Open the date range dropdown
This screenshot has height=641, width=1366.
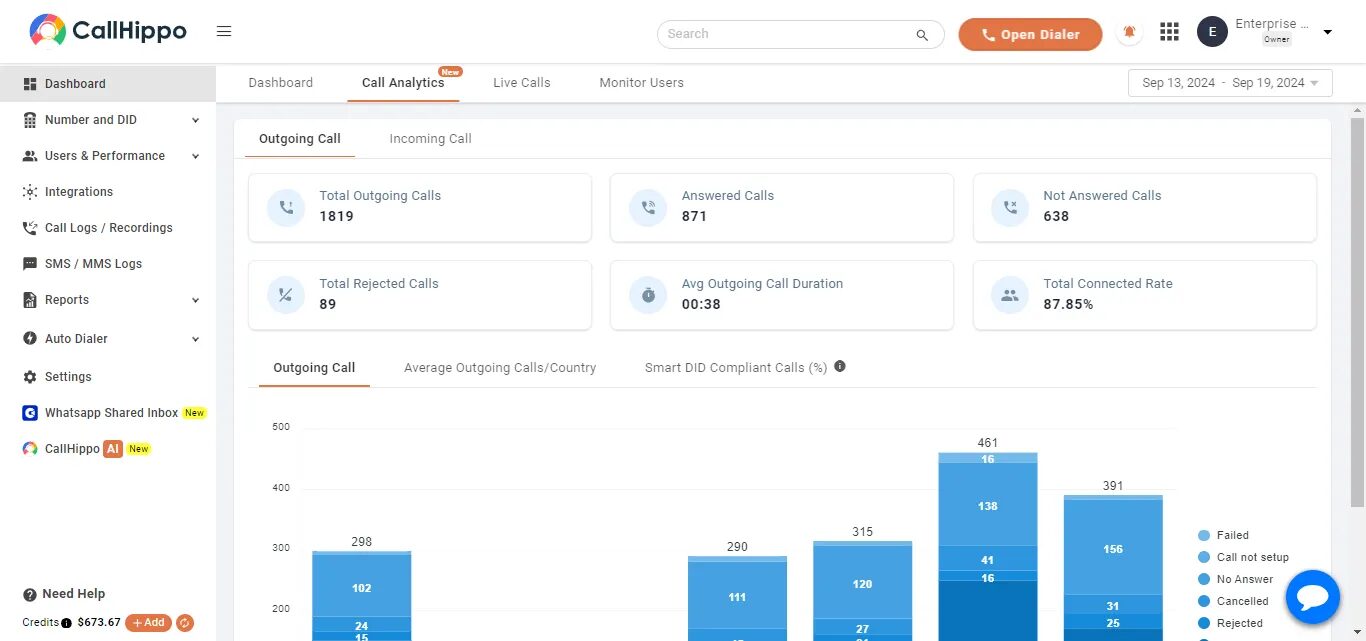click(1230, 83)
